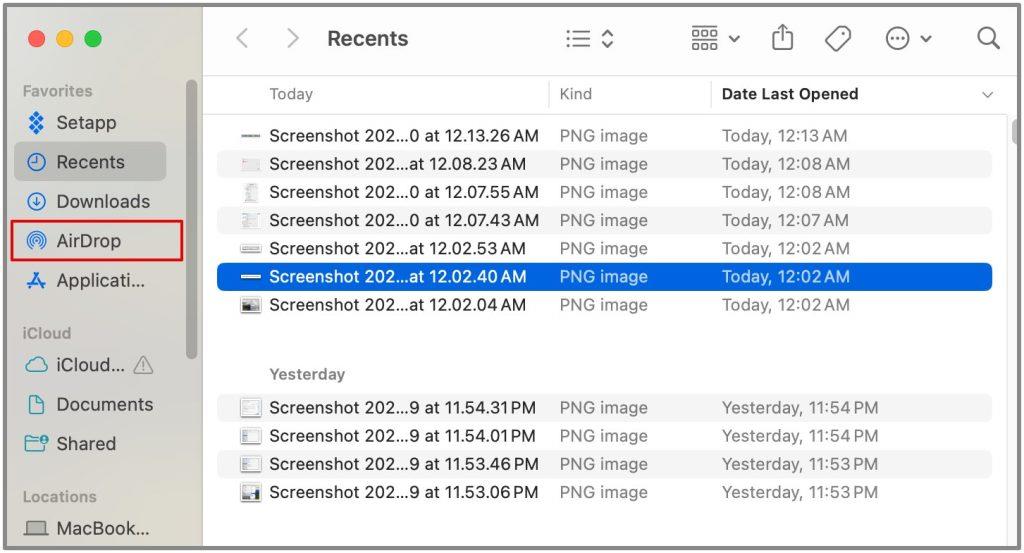The image size is (1024, 553).
Task: Open the ellipsis action menu
Action: [897, 39]
